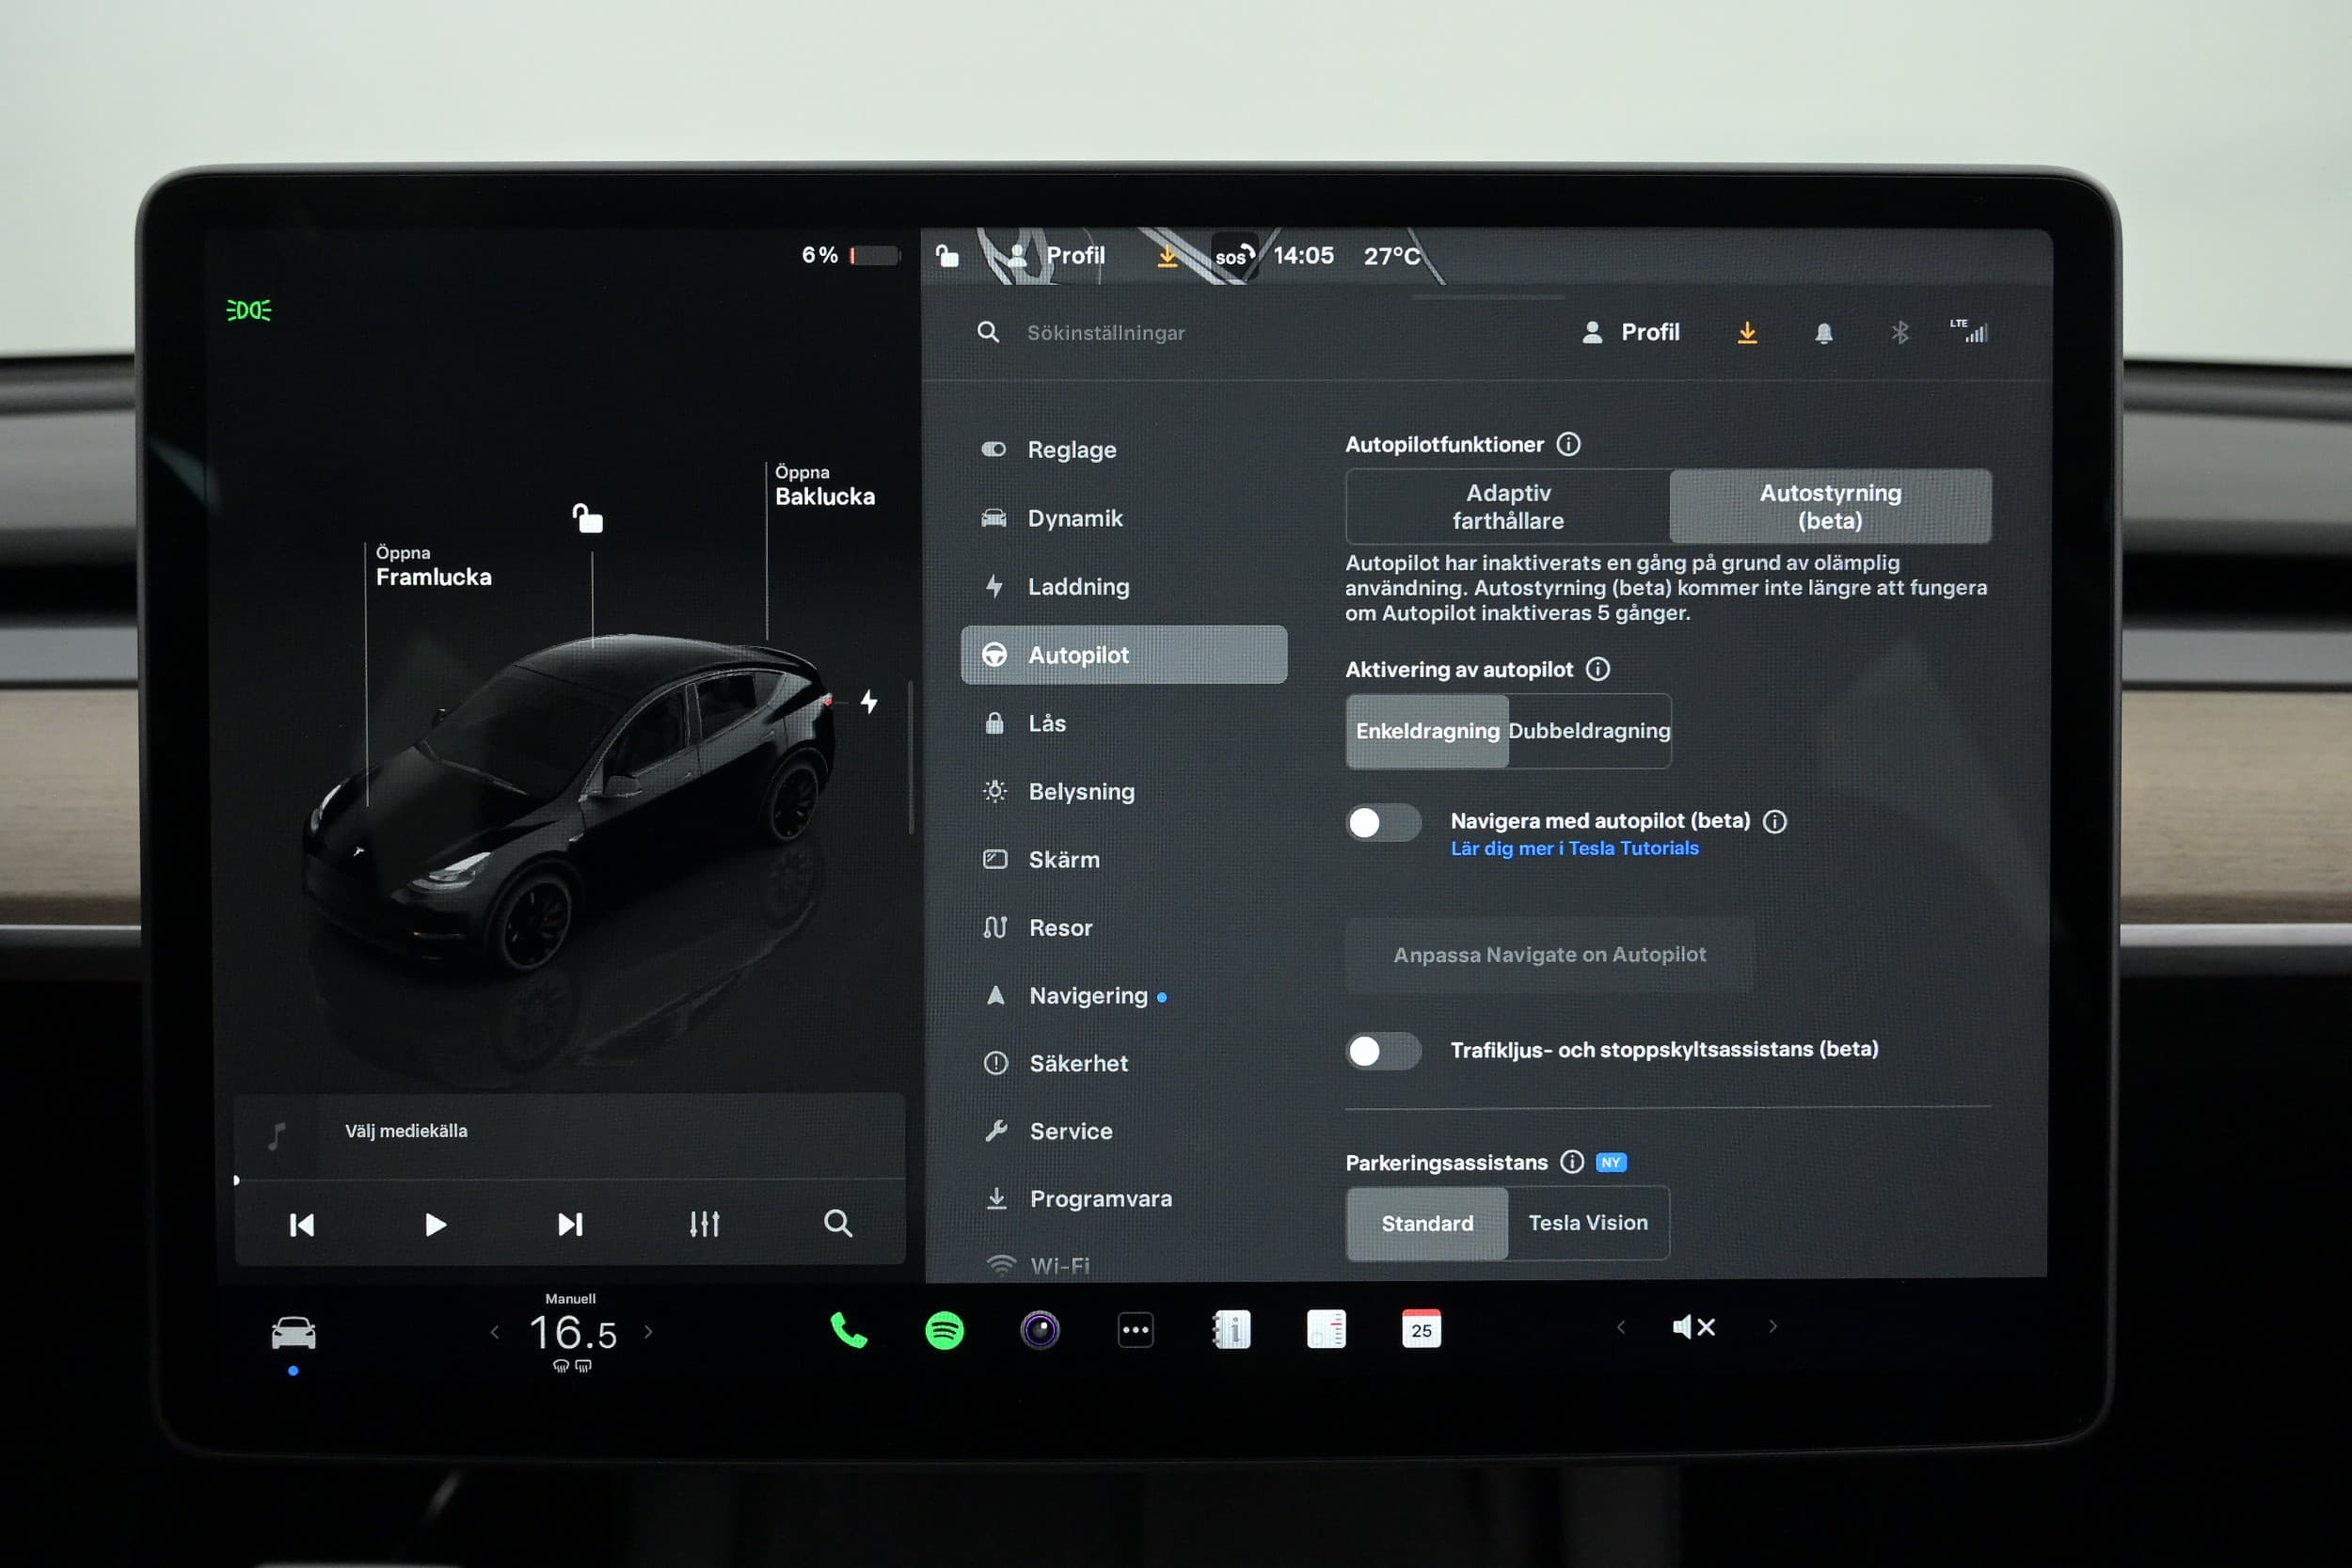Tap the unlock padlock above the car
The width and height of the screenshot is (2352, 1568).
pyautogui.click(x=587, y=518)
